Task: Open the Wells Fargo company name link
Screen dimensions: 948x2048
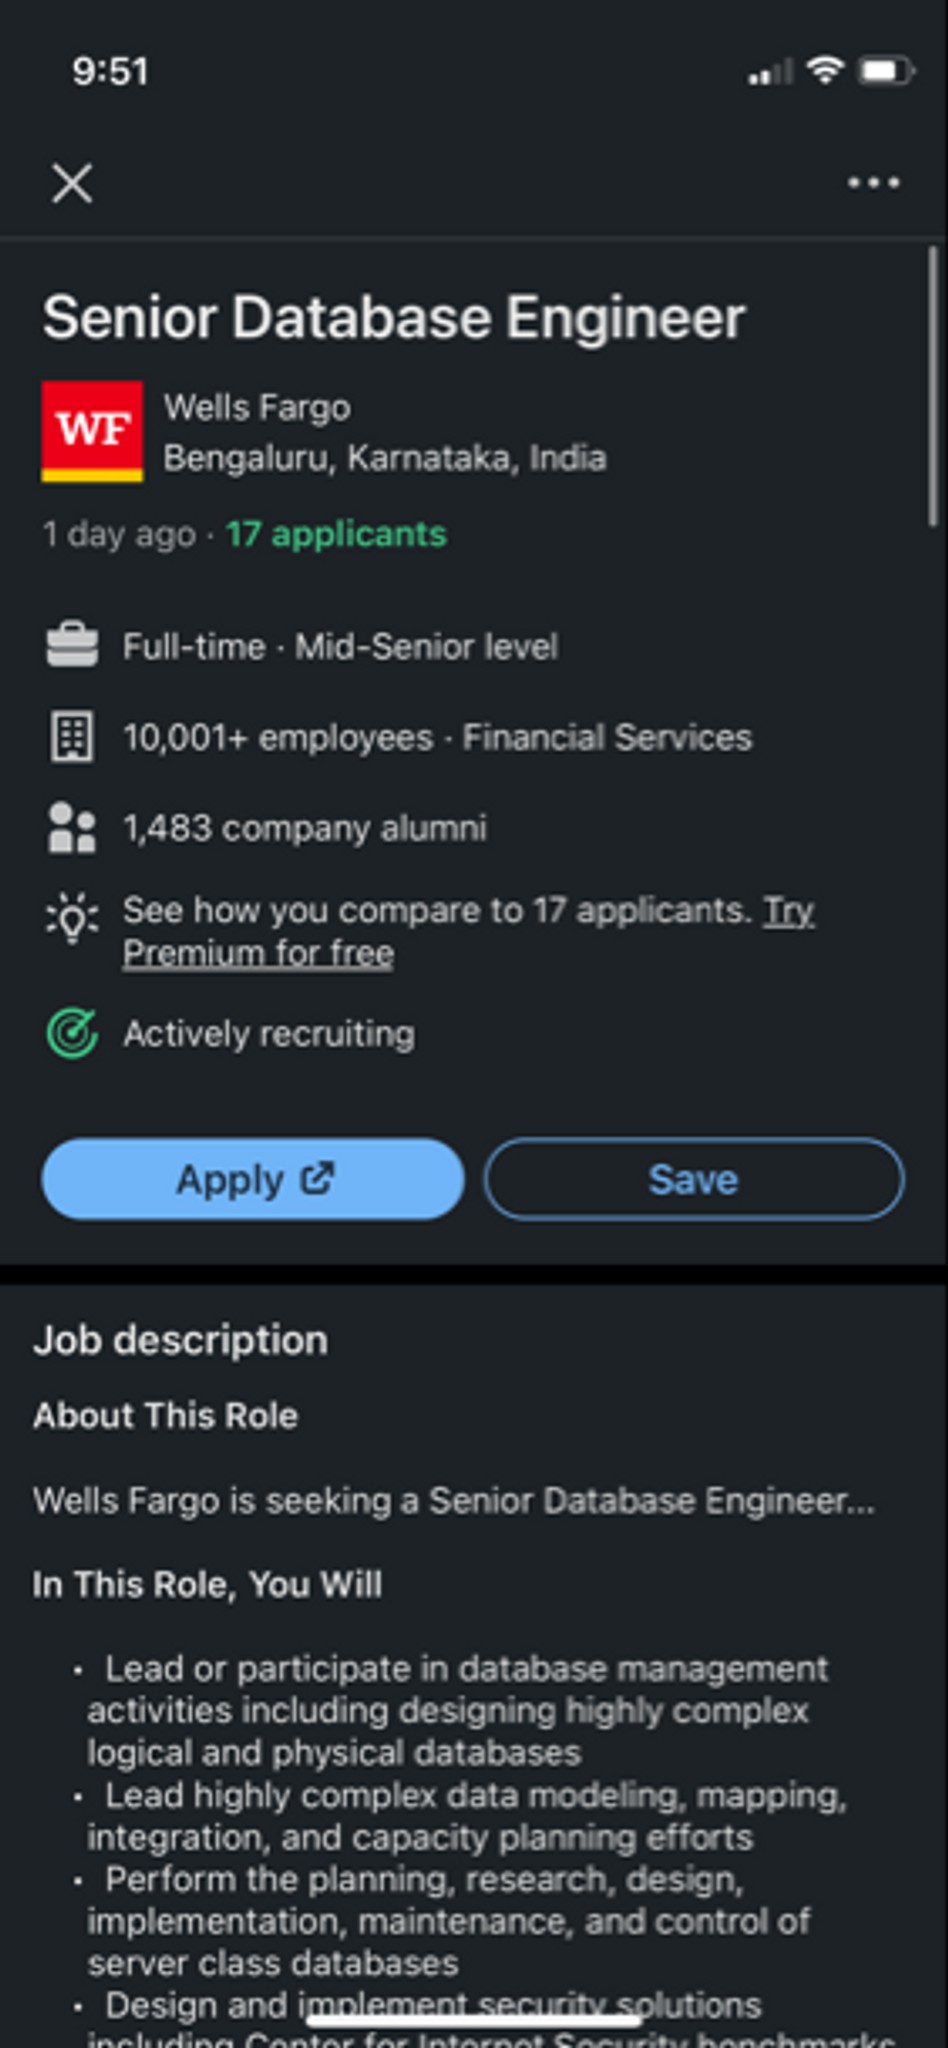Action: [x=257, y=408]
